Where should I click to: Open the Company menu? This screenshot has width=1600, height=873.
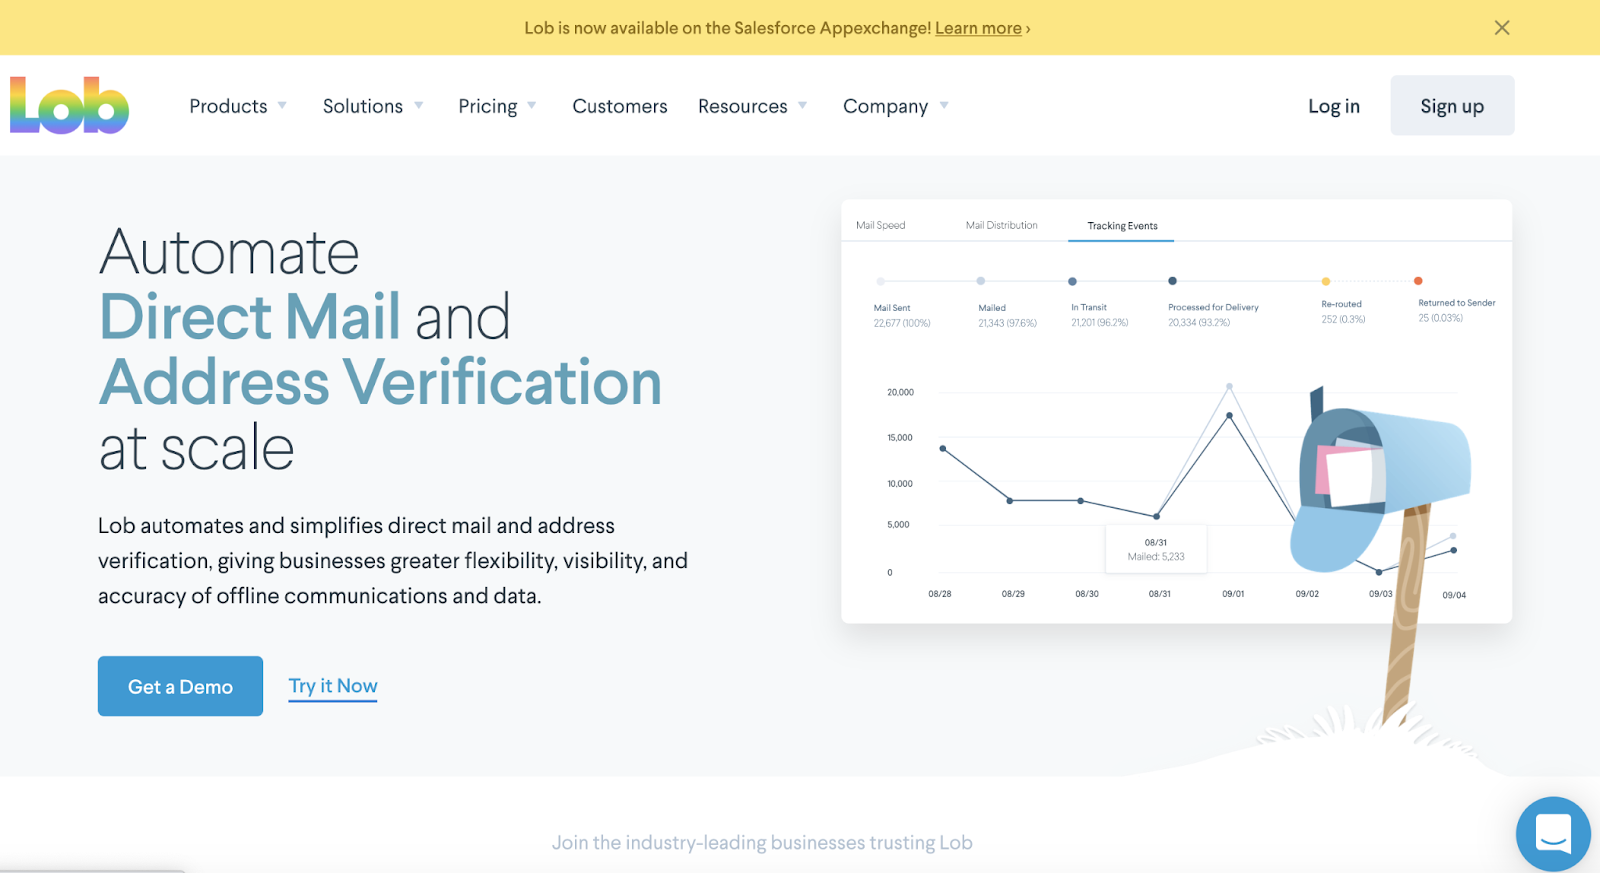(886, 106)
